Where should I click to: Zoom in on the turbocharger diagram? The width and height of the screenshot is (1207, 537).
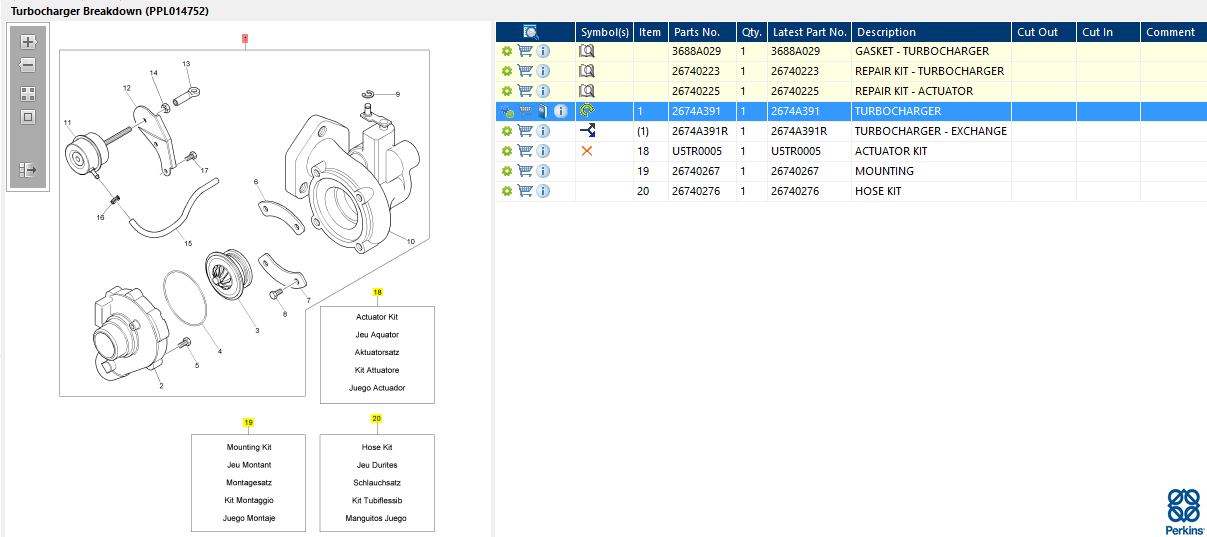[28, 42]
